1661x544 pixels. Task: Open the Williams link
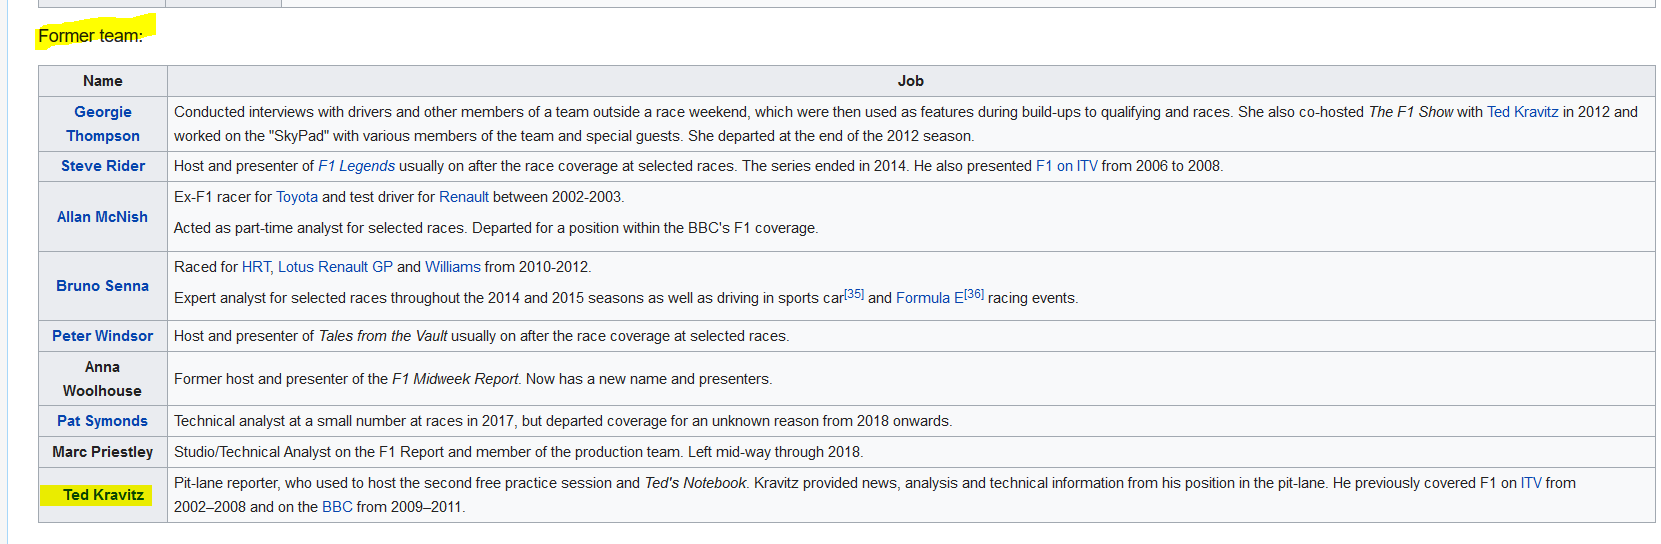[453, 267]
